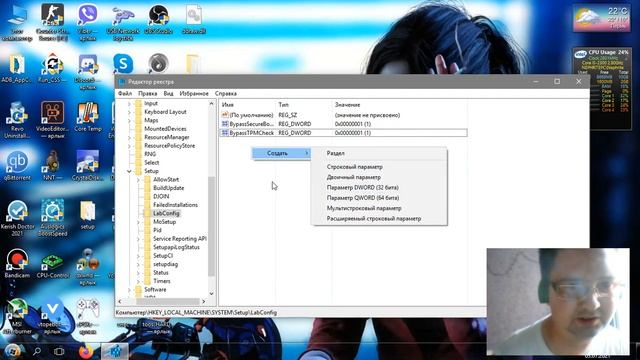
Task: Launch Skype from the desktop
Action: pos(123,64)
